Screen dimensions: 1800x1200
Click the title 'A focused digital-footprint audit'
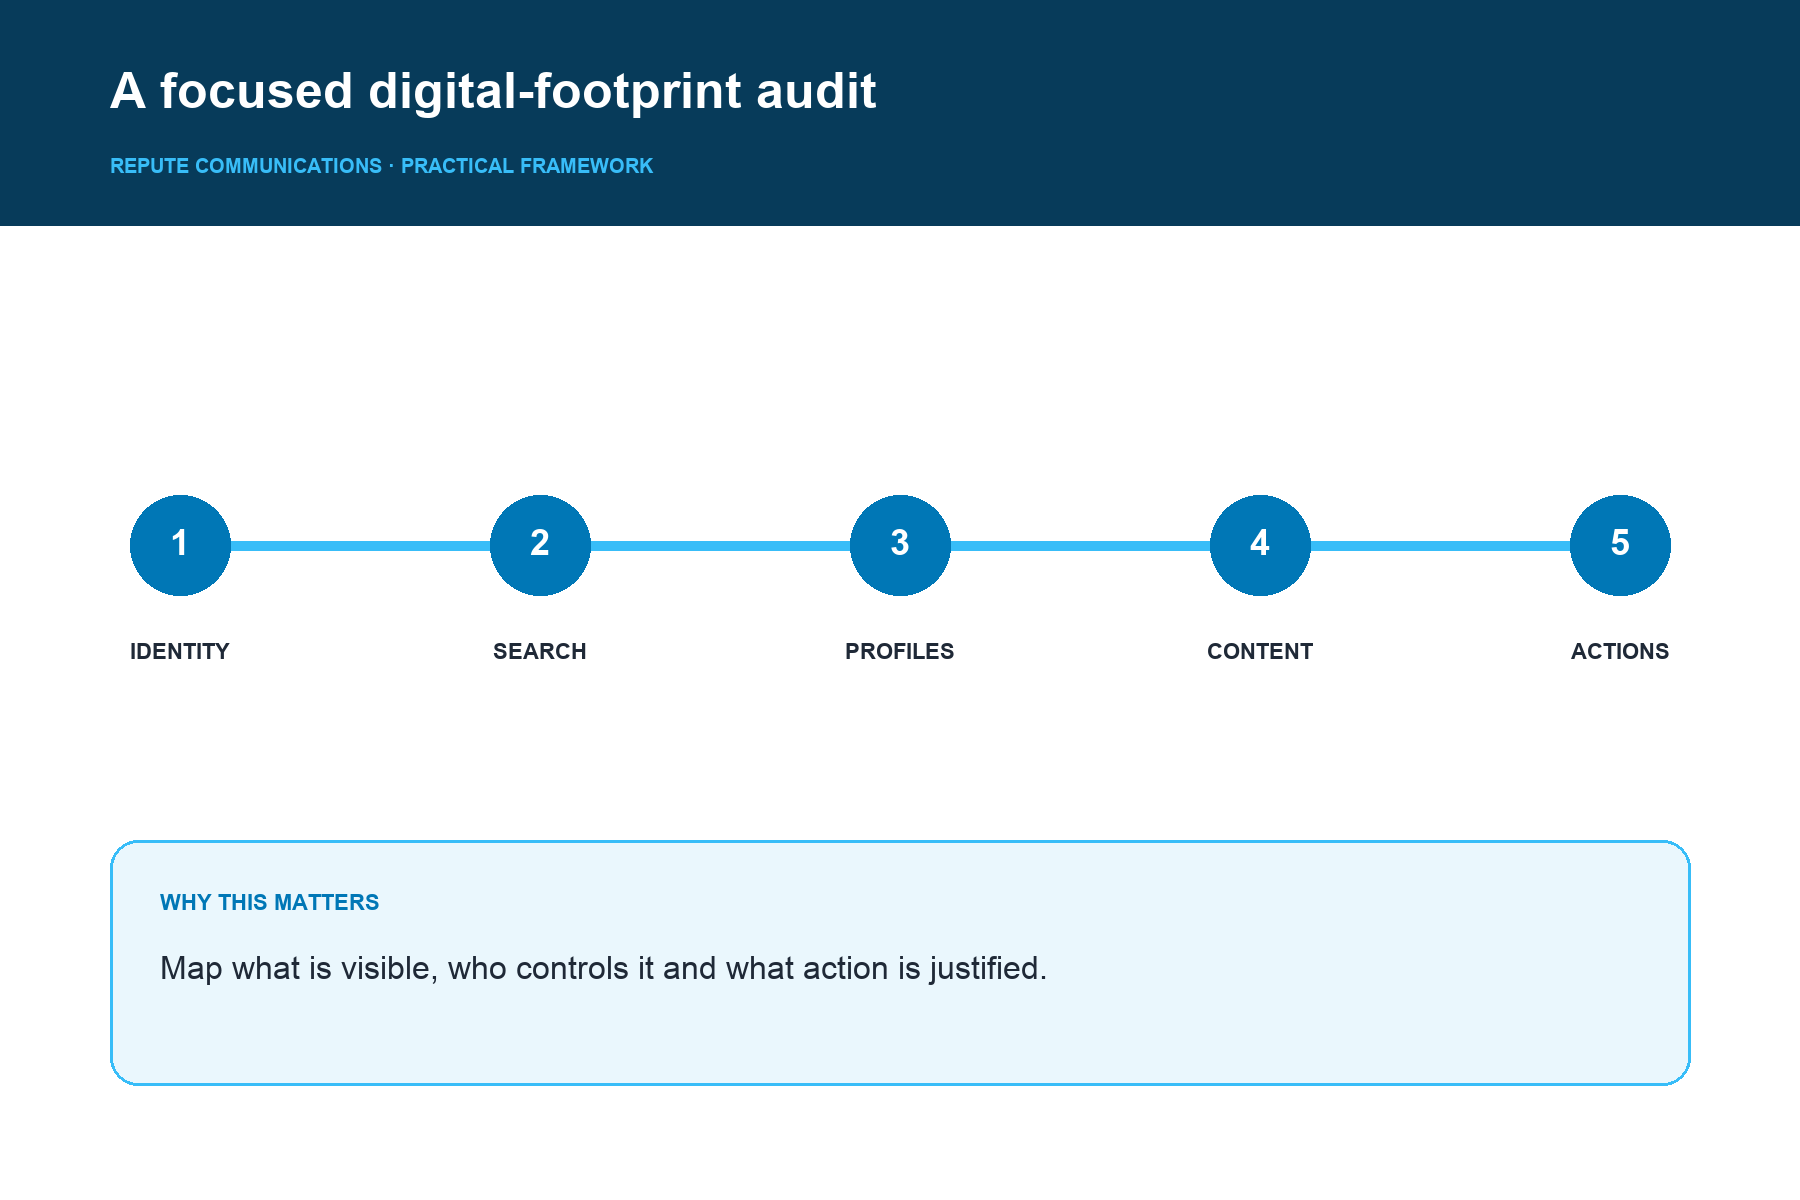click(x=493, y=91)
